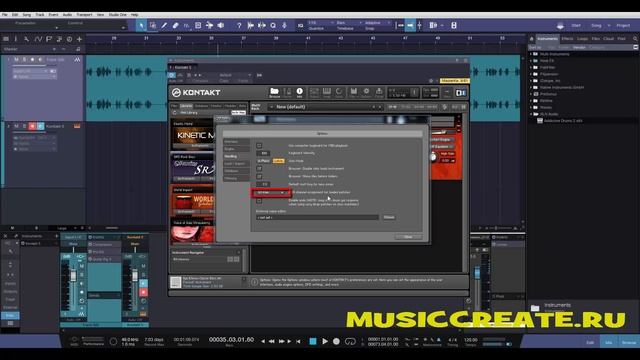Open the Snap Adaptive dropdown

coord(378,22)
